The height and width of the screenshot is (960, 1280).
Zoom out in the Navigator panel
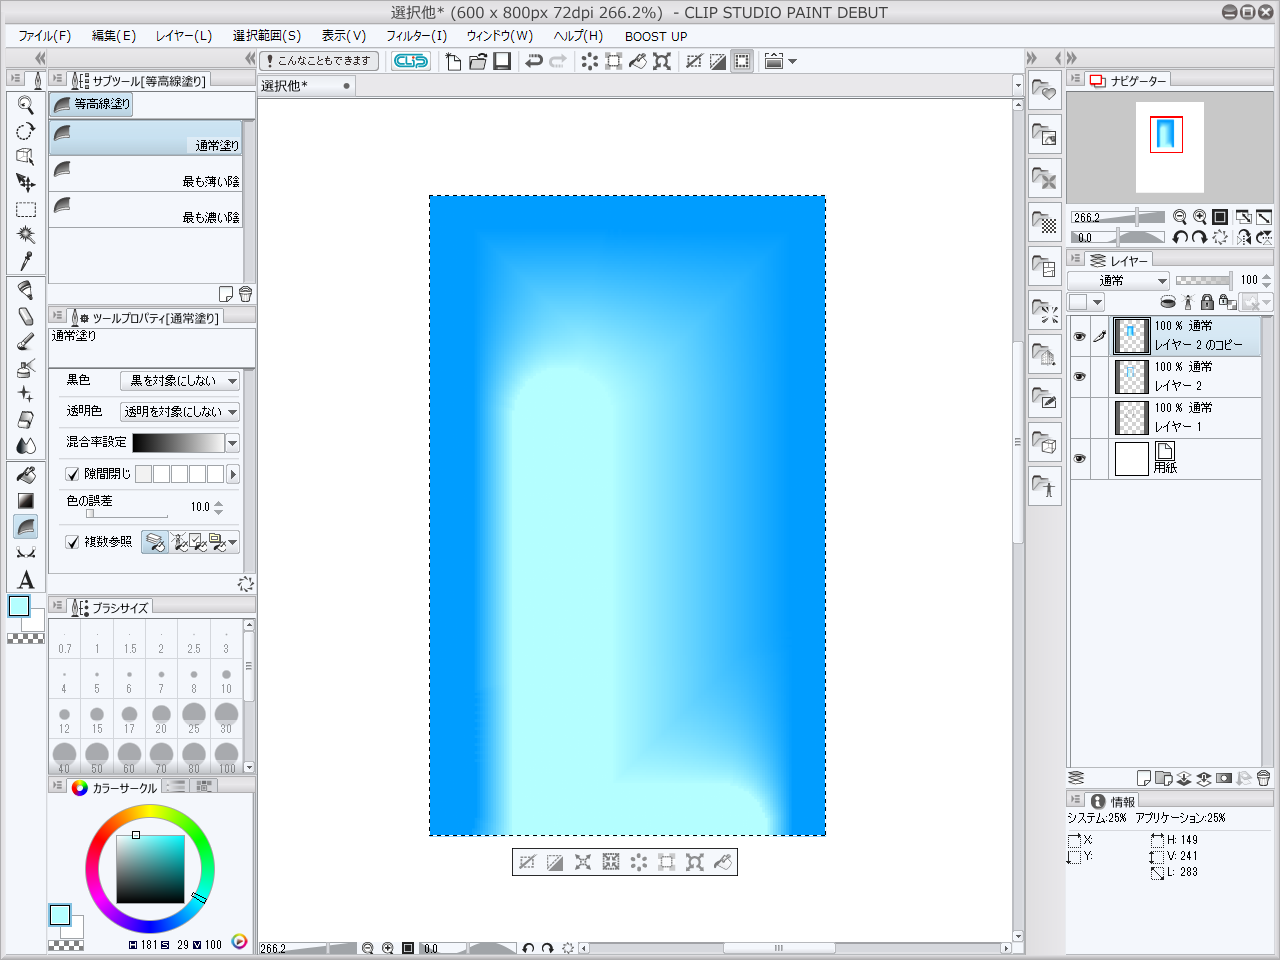pos(1180,217)
